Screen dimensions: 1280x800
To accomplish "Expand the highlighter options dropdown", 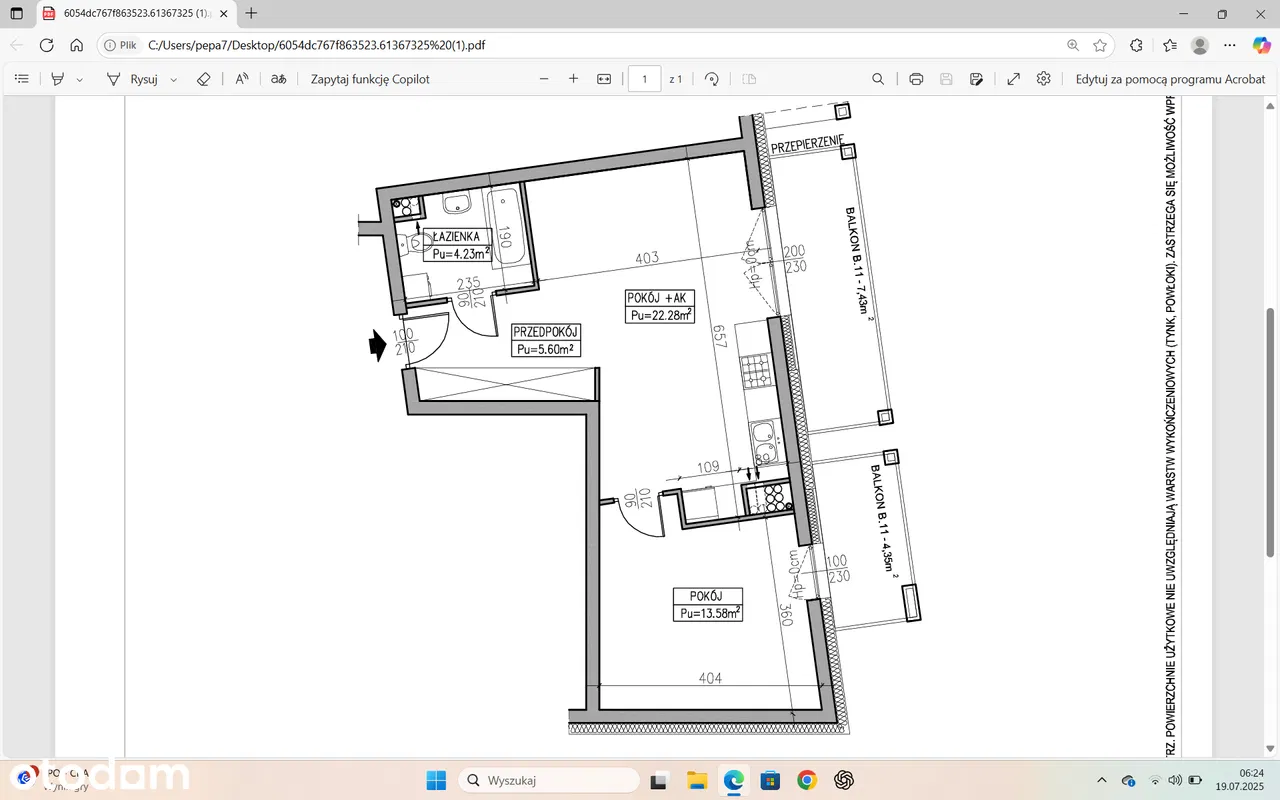I will click(x=80, y=79).
